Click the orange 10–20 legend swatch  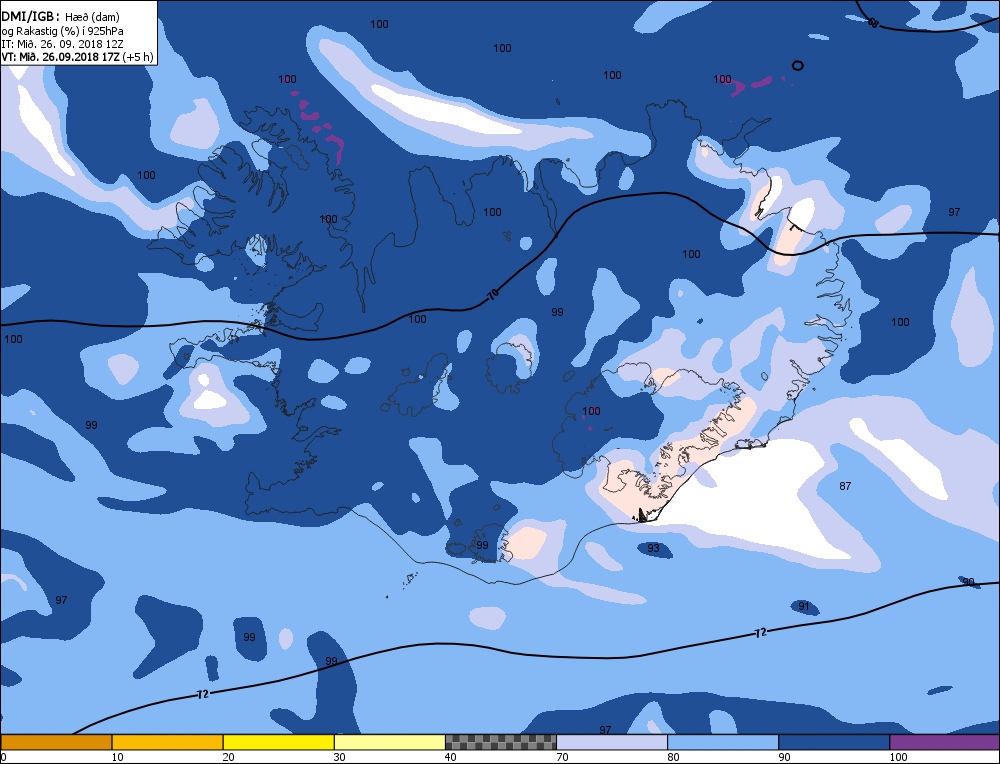(x=167, y=742)
